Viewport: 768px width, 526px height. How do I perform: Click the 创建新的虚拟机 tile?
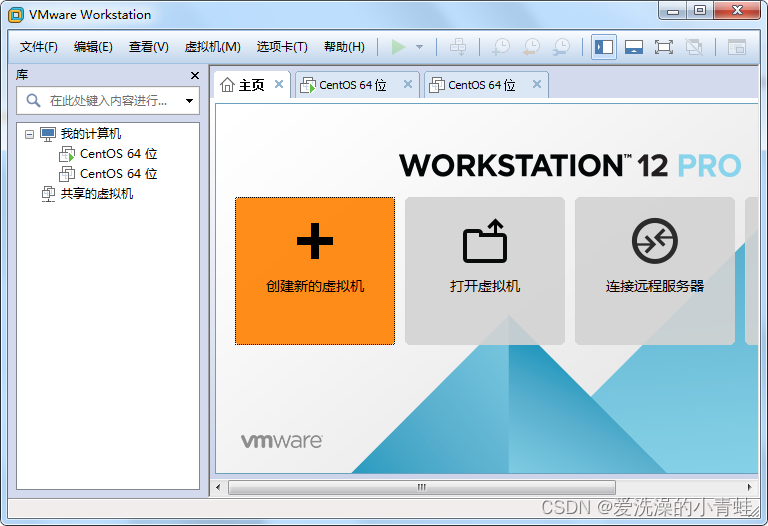coord(315,271)
